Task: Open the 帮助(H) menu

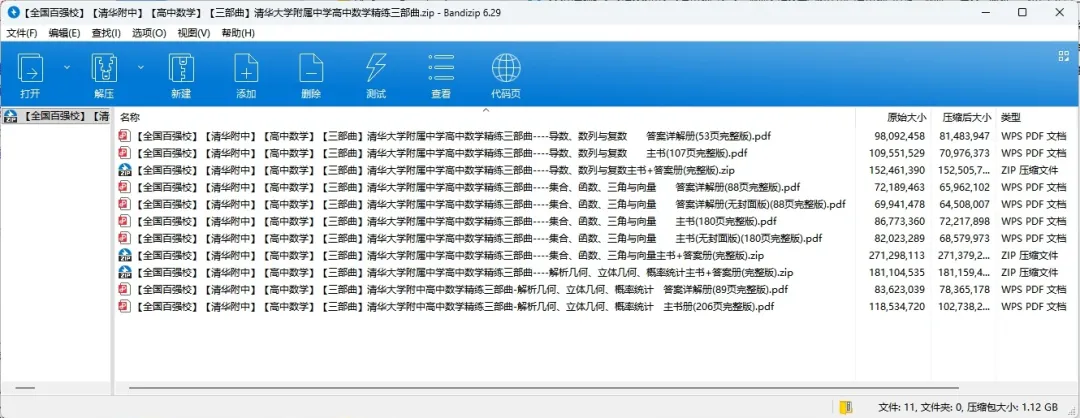Action: tap(238, 33)
